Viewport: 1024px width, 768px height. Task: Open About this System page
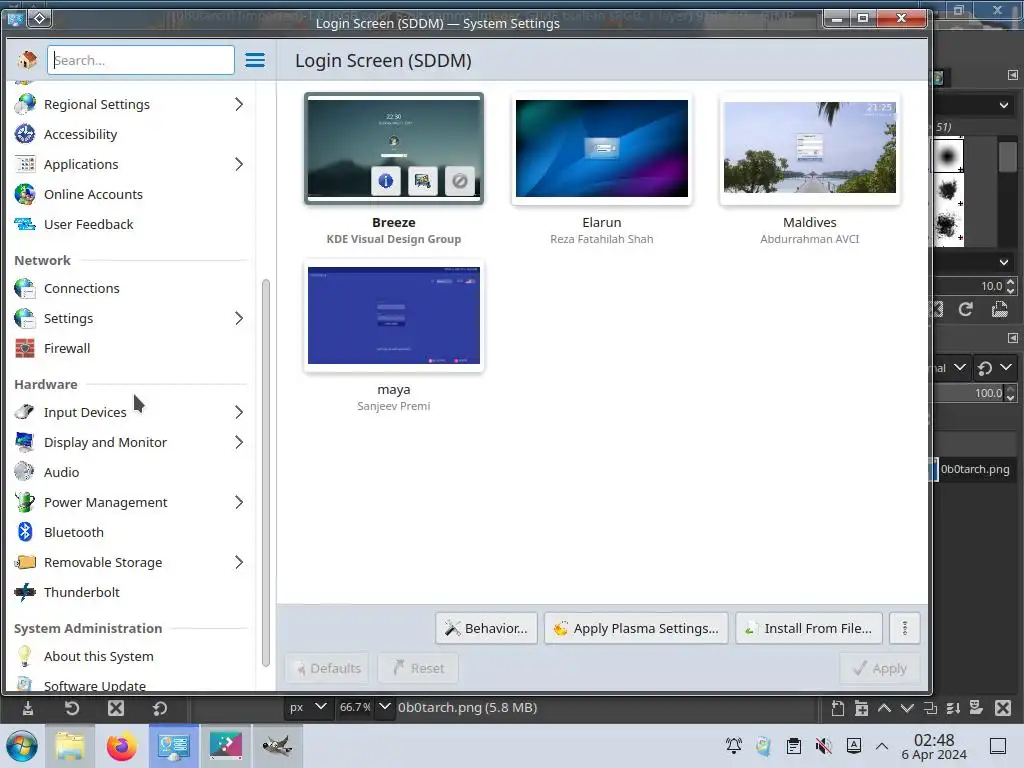coord(99,657)
